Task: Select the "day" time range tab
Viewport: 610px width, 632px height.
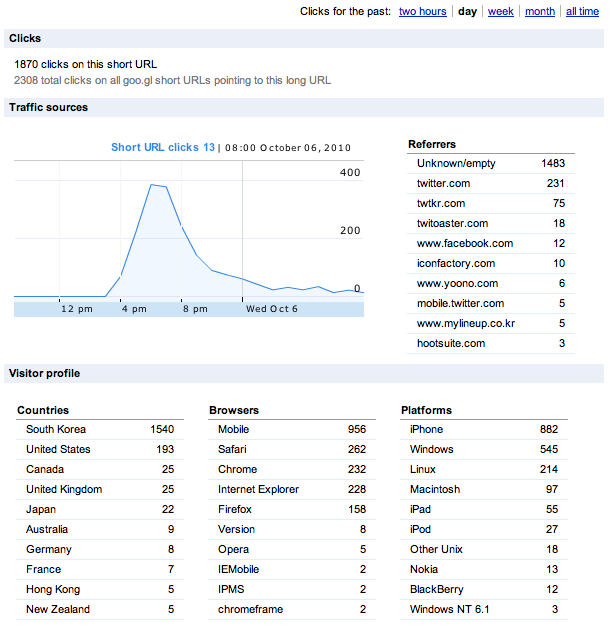Action: pyautogui.click(x=467, y=11)
